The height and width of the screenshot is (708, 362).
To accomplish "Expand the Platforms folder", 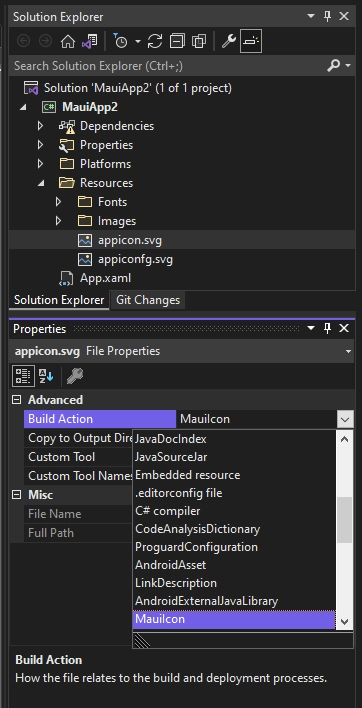I will (41, 164).
